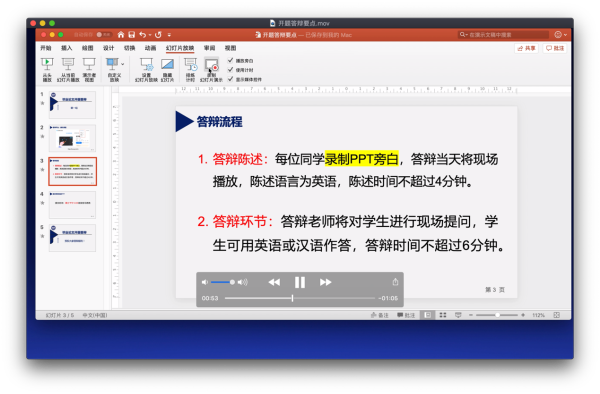Click the Undo arrow icon

142,34
